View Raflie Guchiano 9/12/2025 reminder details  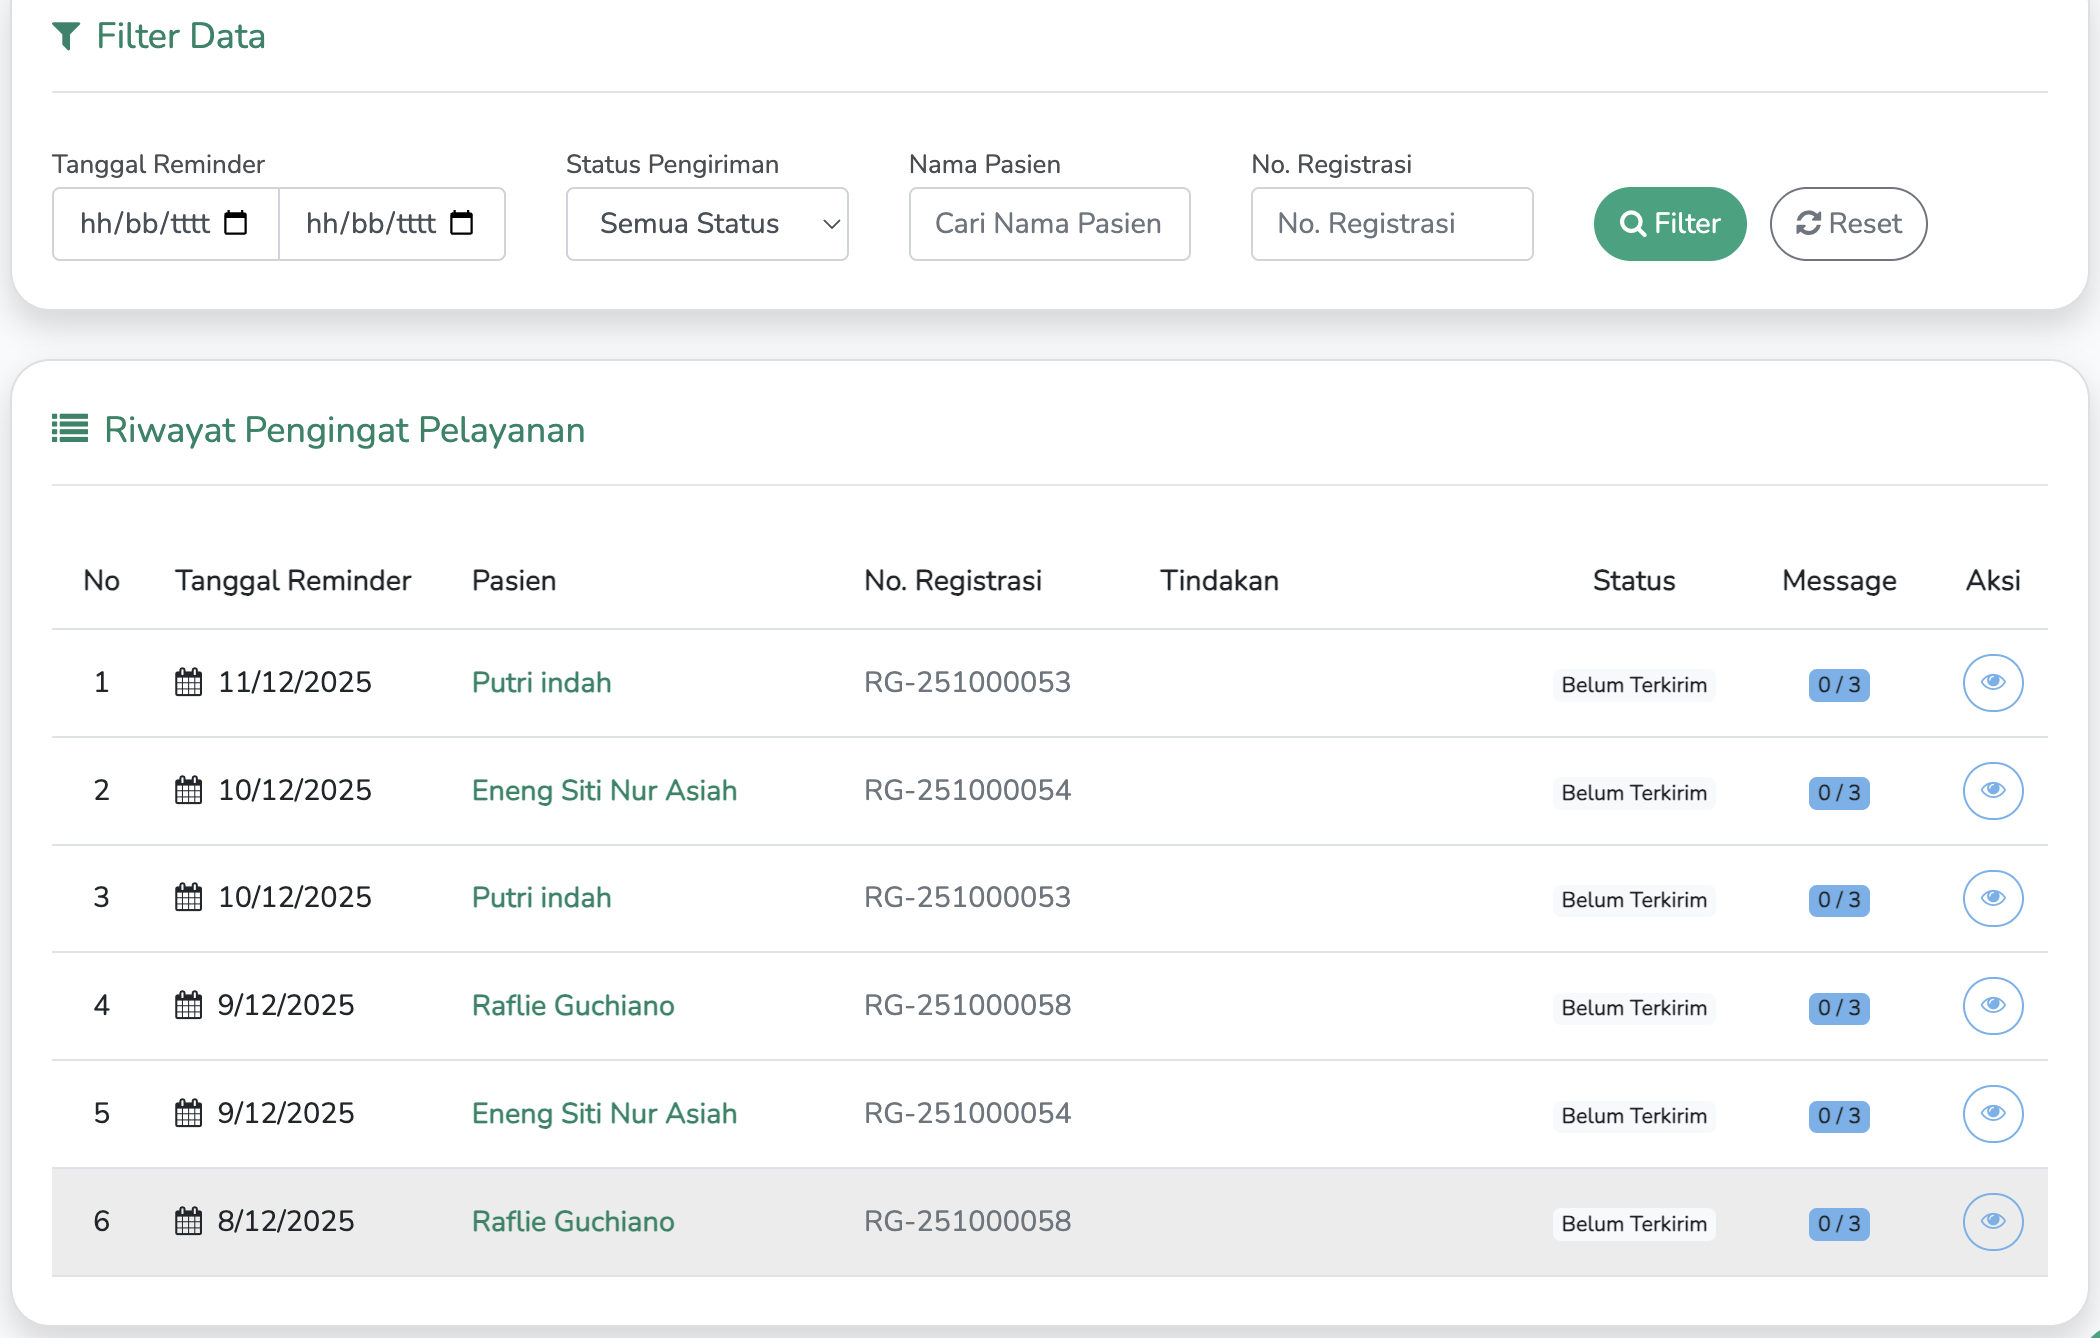[x=1992, y=1006]
